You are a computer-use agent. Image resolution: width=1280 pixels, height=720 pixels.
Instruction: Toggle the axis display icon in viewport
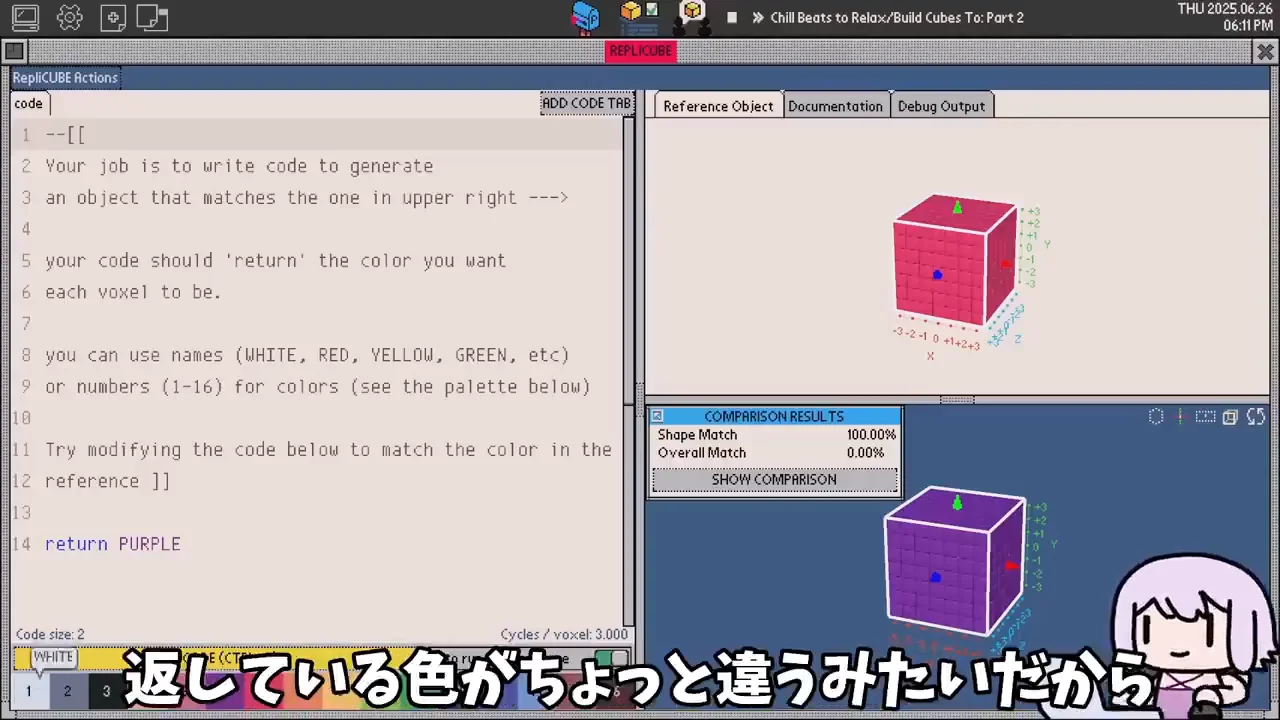[1181, 417]
